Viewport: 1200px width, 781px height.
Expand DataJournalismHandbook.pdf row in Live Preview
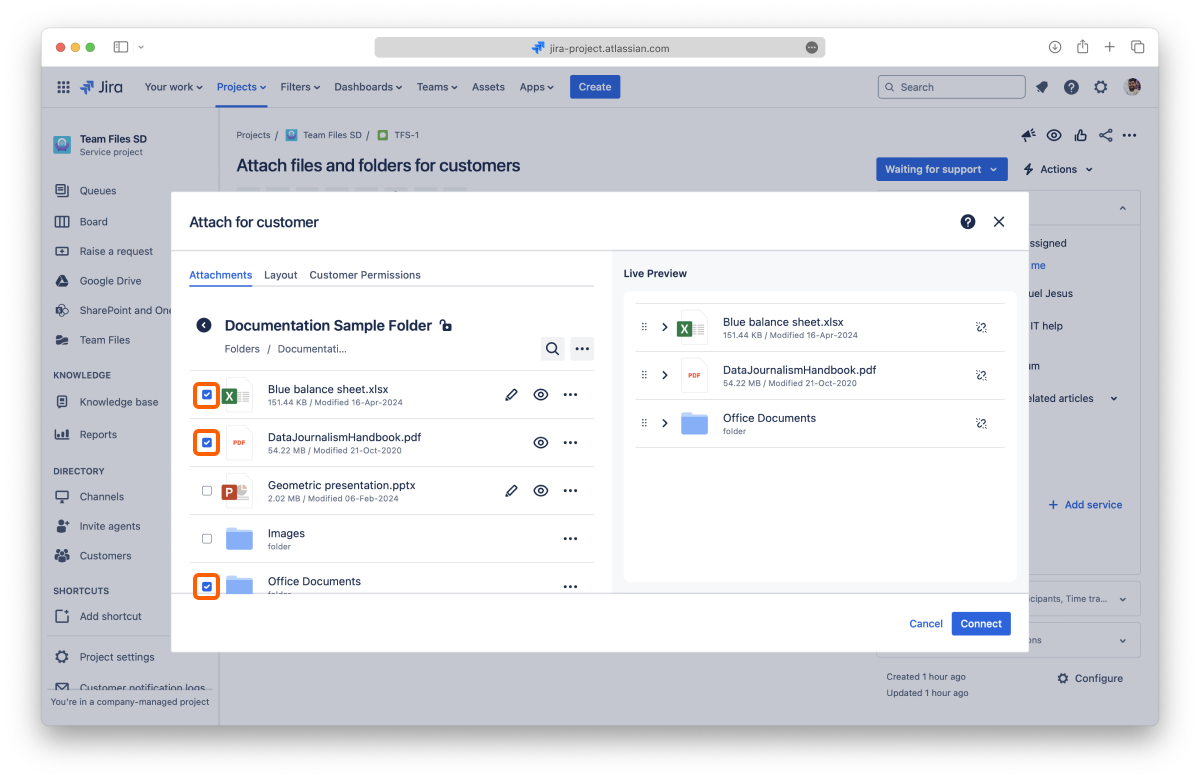point(665,375)
